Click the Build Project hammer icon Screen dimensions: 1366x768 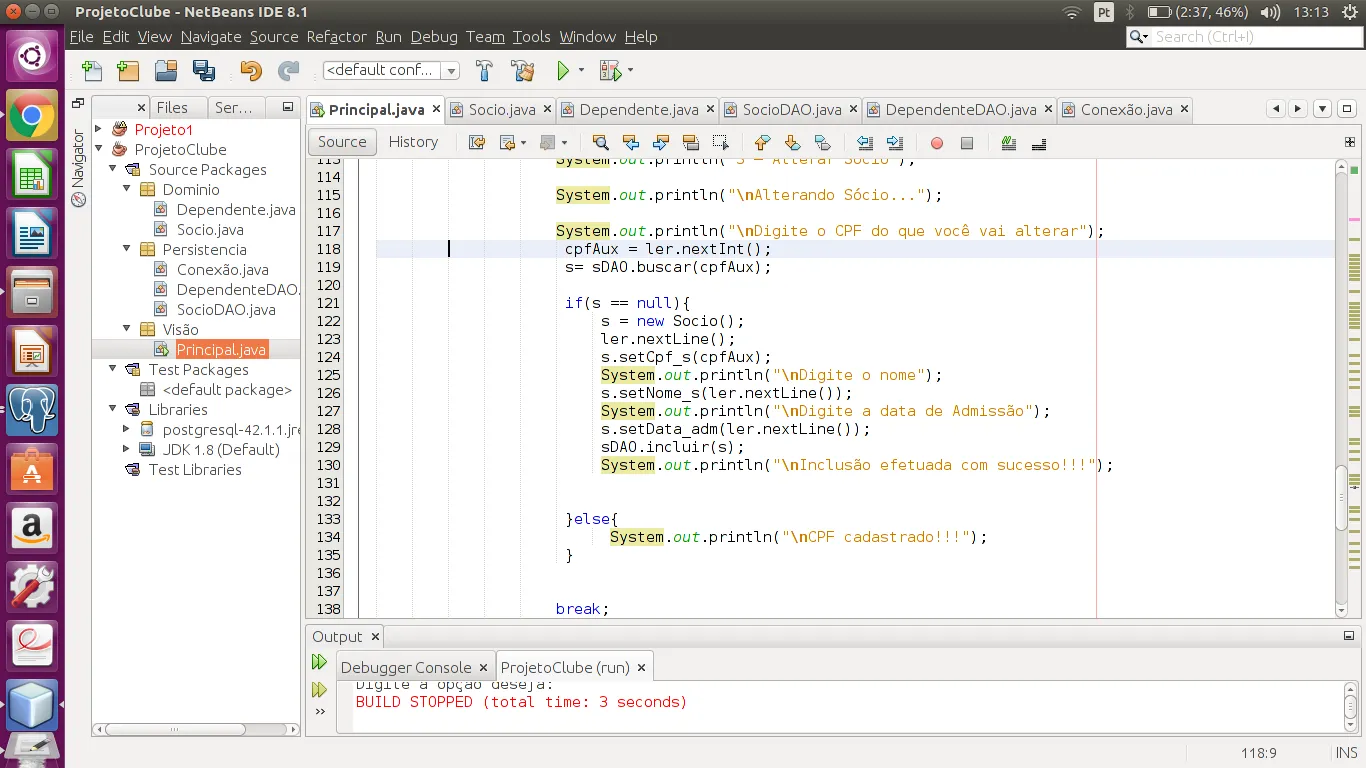(485, 71)
